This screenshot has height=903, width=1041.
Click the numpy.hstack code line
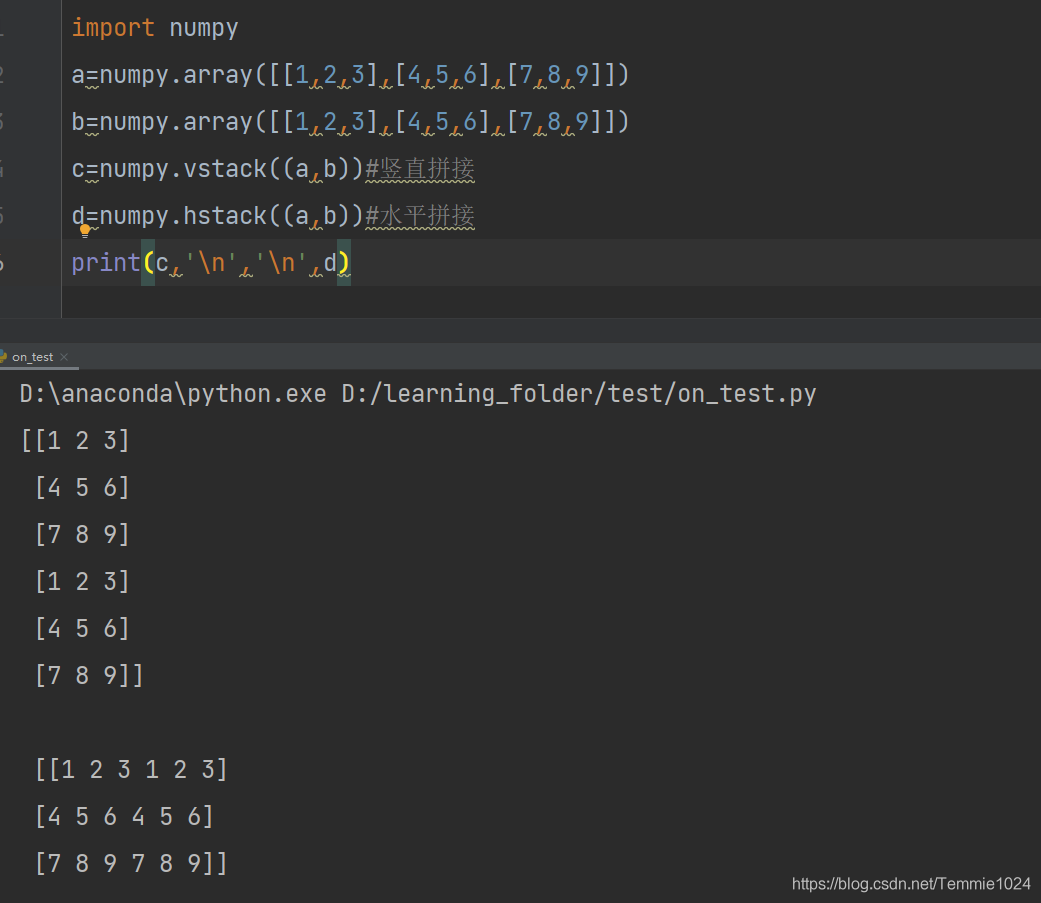(x=273, y=216)
